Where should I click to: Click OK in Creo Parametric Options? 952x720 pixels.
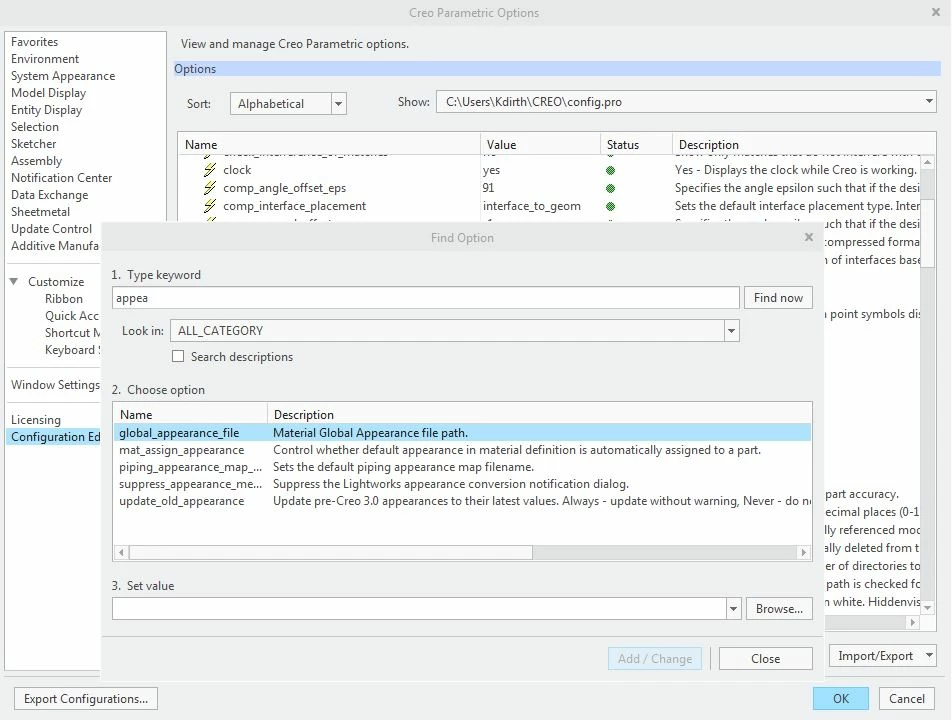pyautogui.click(x=841, y=699)
